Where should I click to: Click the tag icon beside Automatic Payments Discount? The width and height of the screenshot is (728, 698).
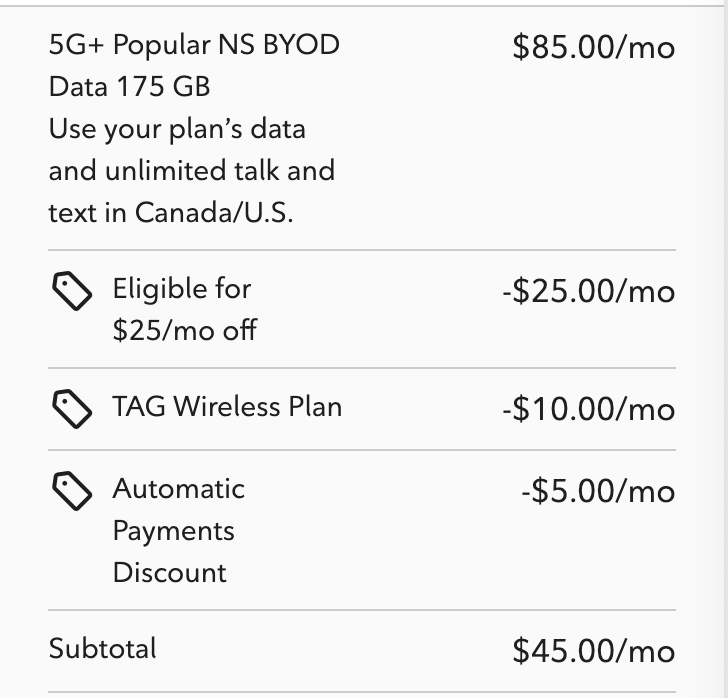coord(72,490)
